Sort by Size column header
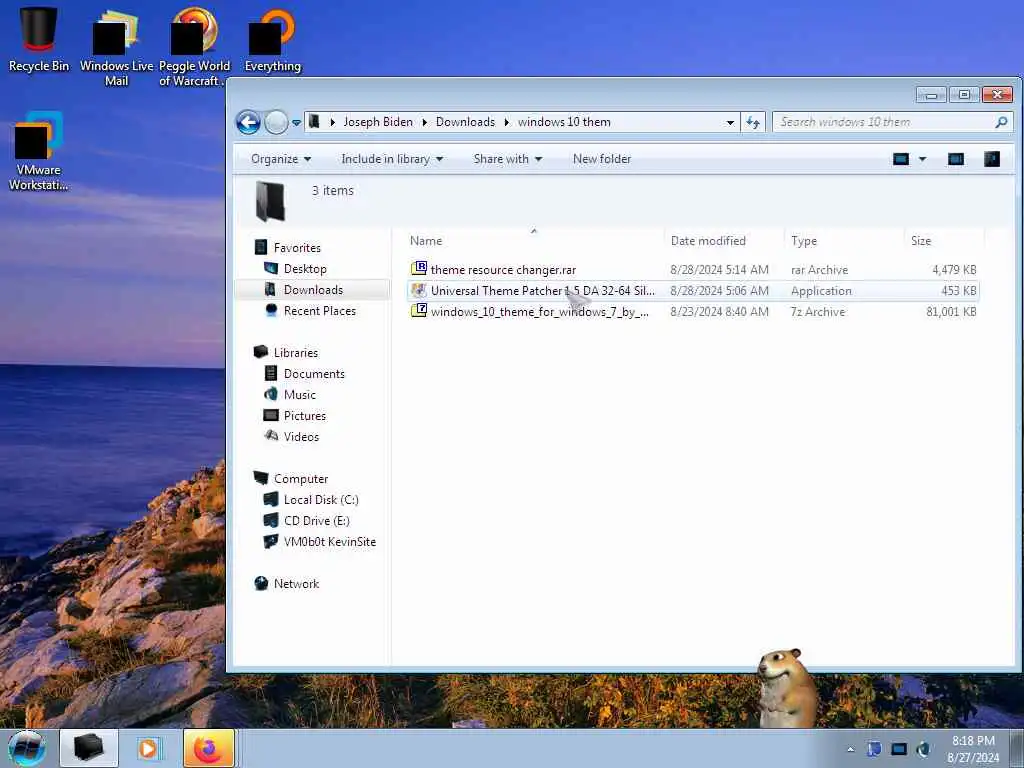Viewport: 1024px width, 768px height. pos(921,241)
